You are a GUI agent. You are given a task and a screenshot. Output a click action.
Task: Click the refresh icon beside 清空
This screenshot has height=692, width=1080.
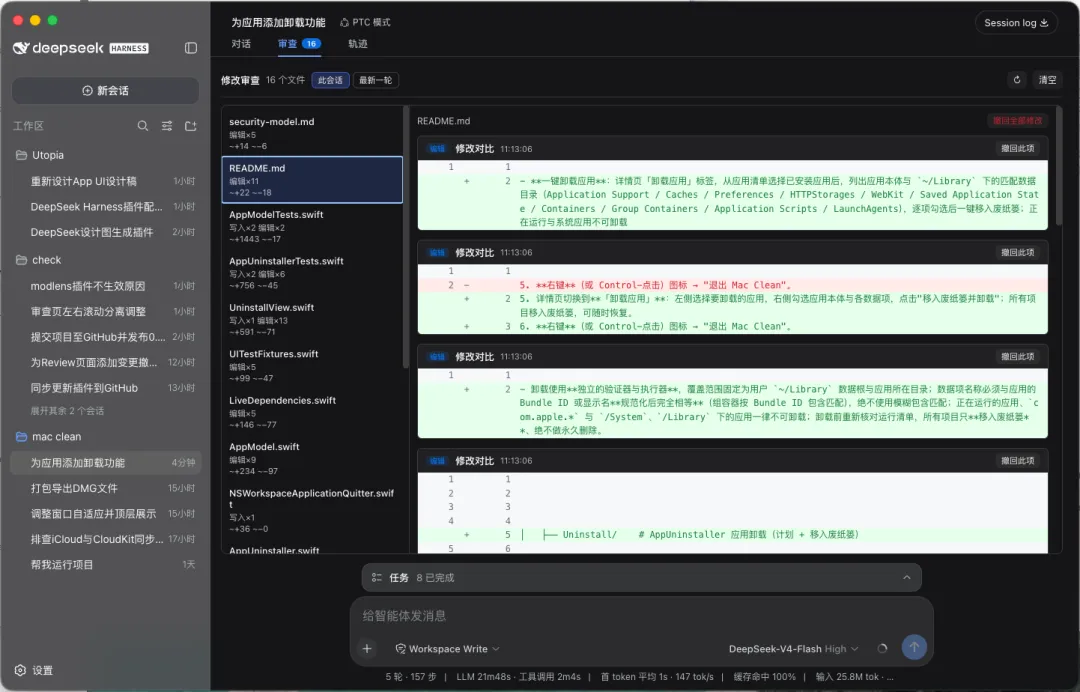(1017, 80)
